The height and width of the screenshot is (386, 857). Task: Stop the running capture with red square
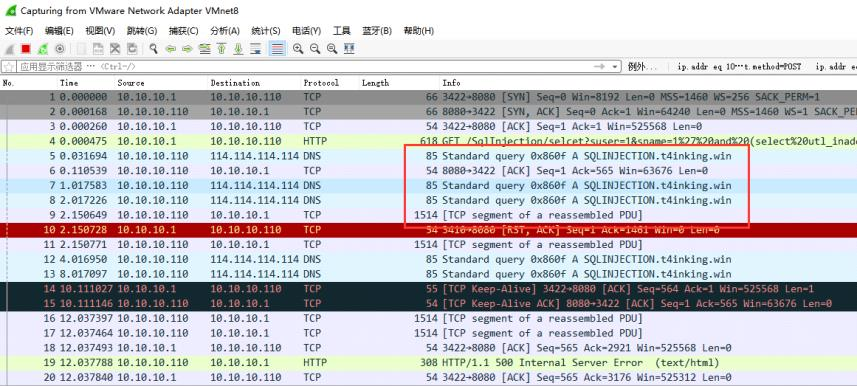click(x=26, y=49)
